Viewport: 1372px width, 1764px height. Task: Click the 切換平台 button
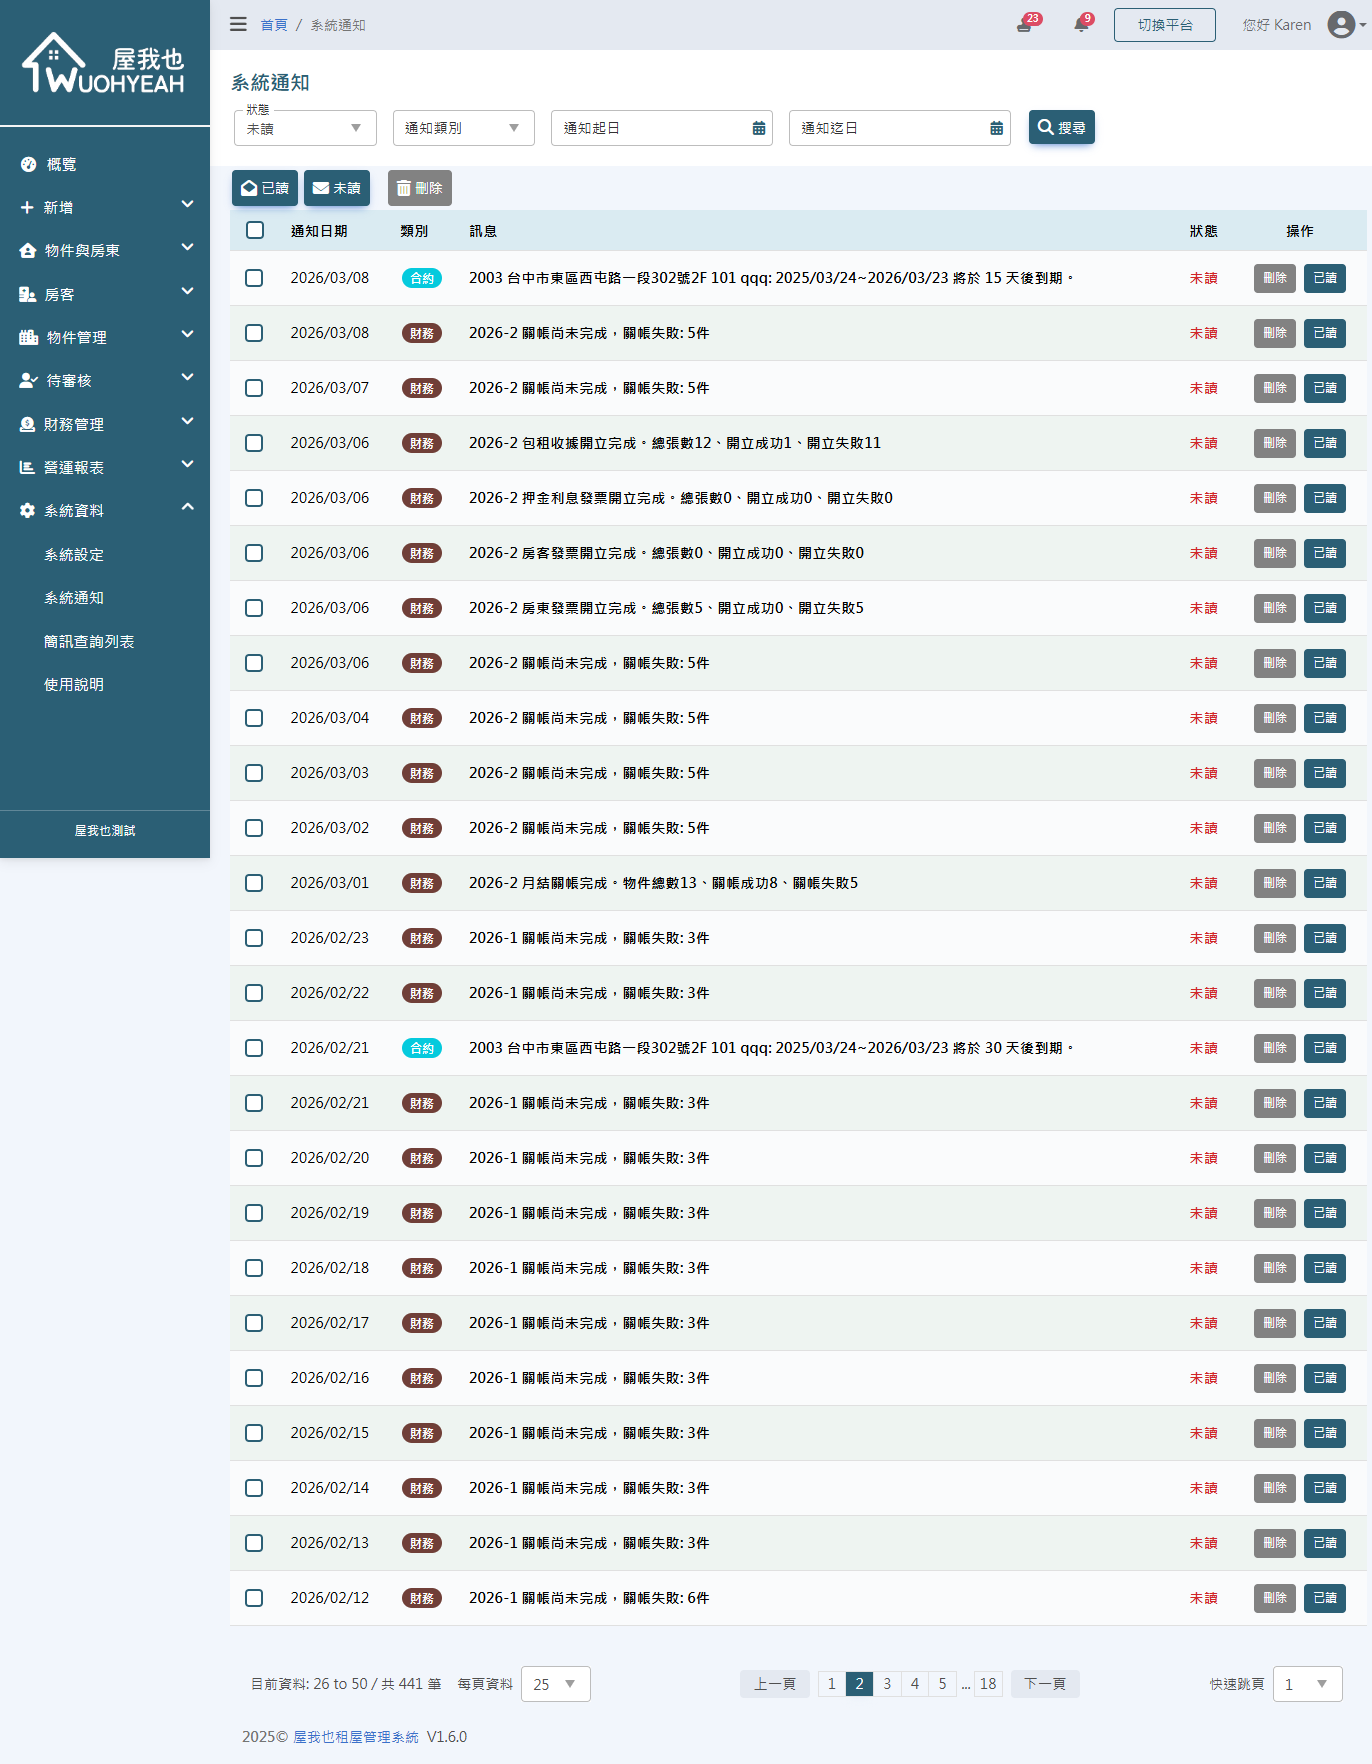click(x=1164, y=25)
